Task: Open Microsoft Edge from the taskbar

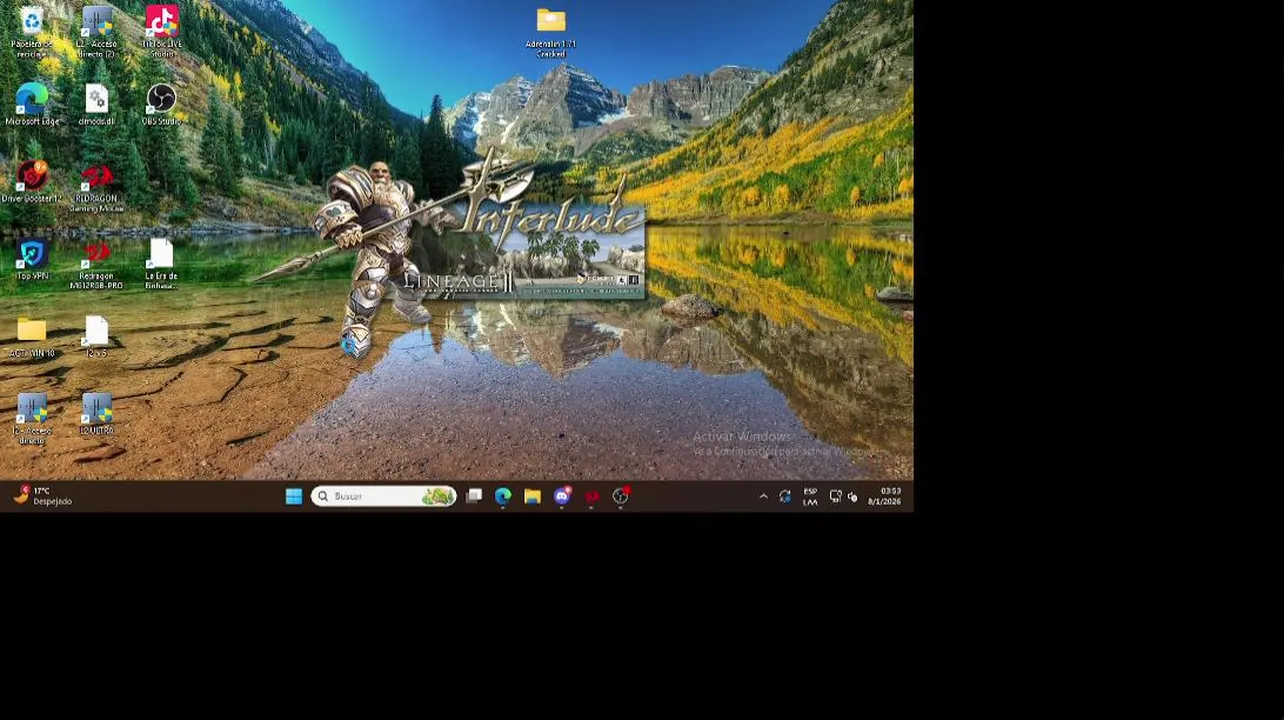Action: pos(503,496)
